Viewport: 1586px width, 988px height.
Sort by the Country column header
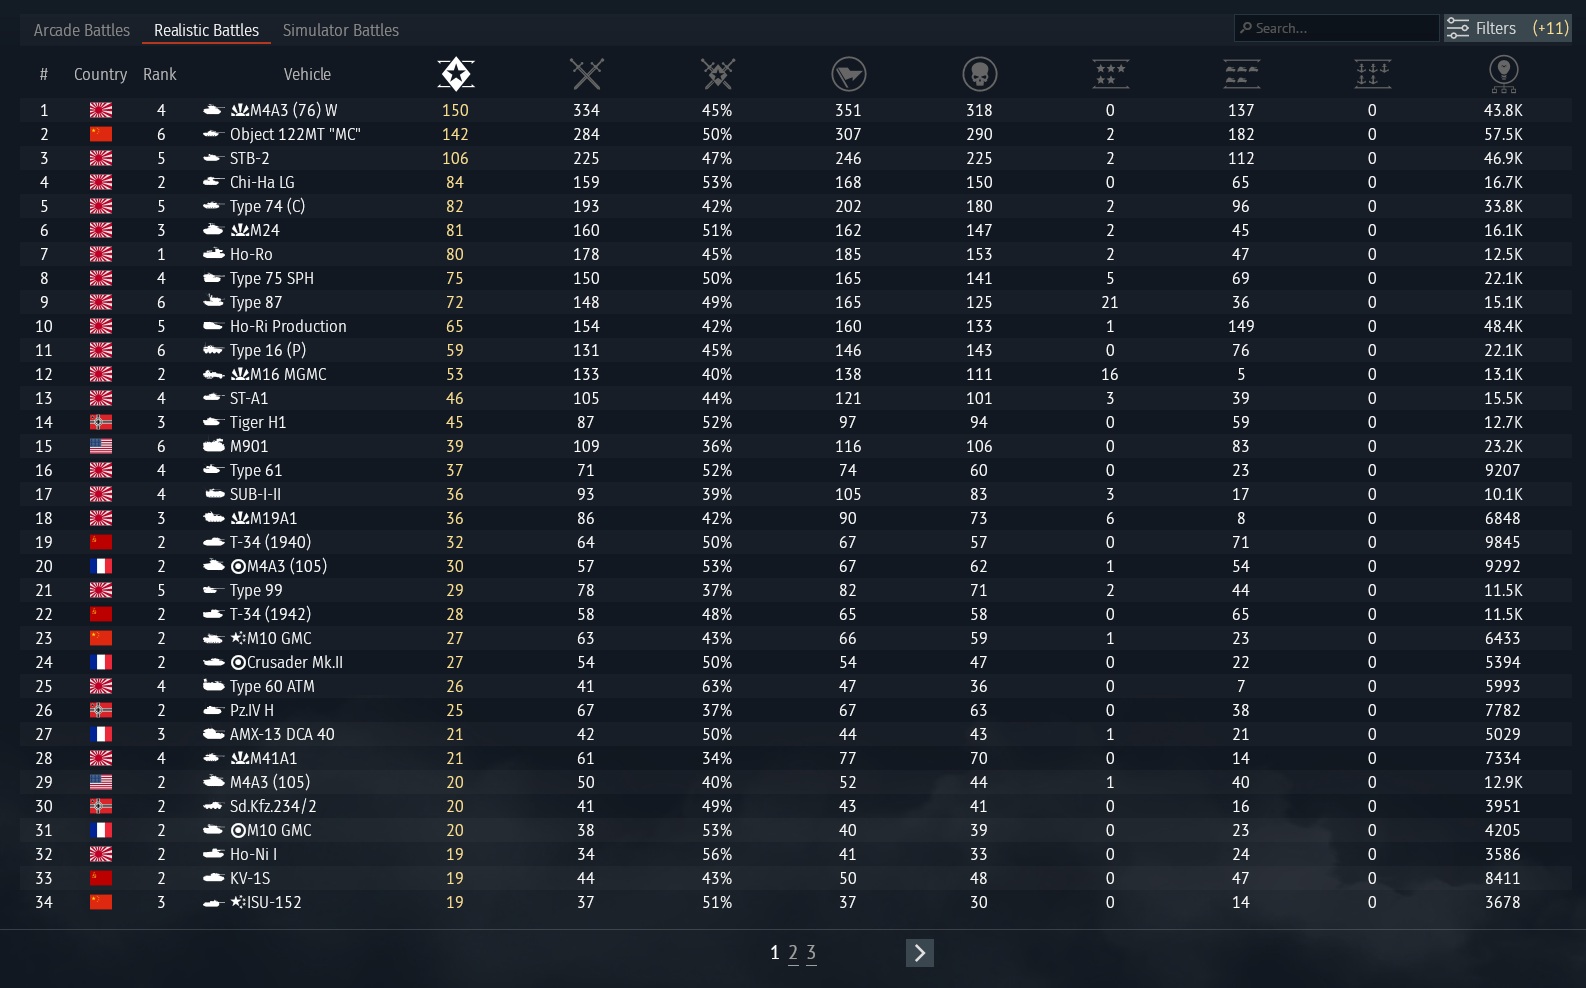[x=100, y=74]
